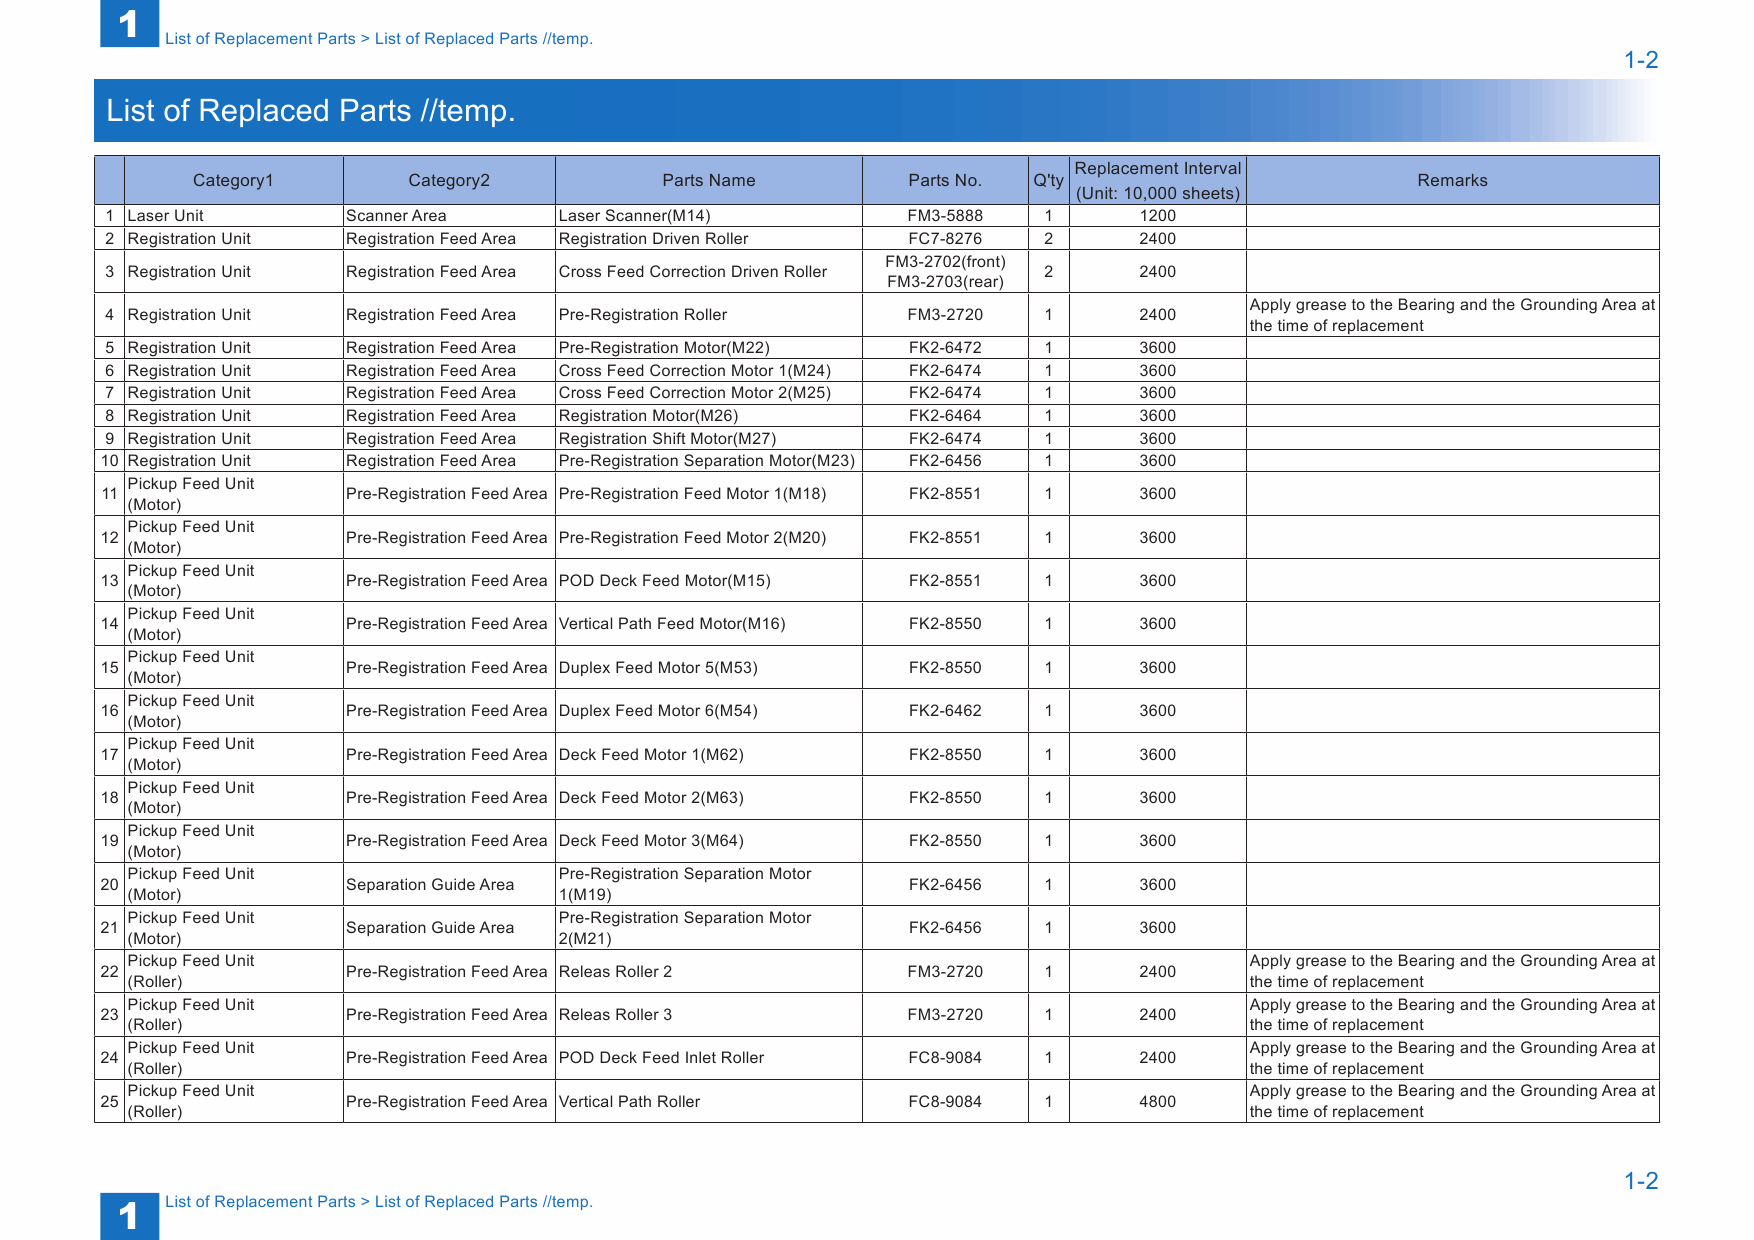Click the Remarks column header
This screenshot has width=1754, height=1240.
coord(1453,180)
